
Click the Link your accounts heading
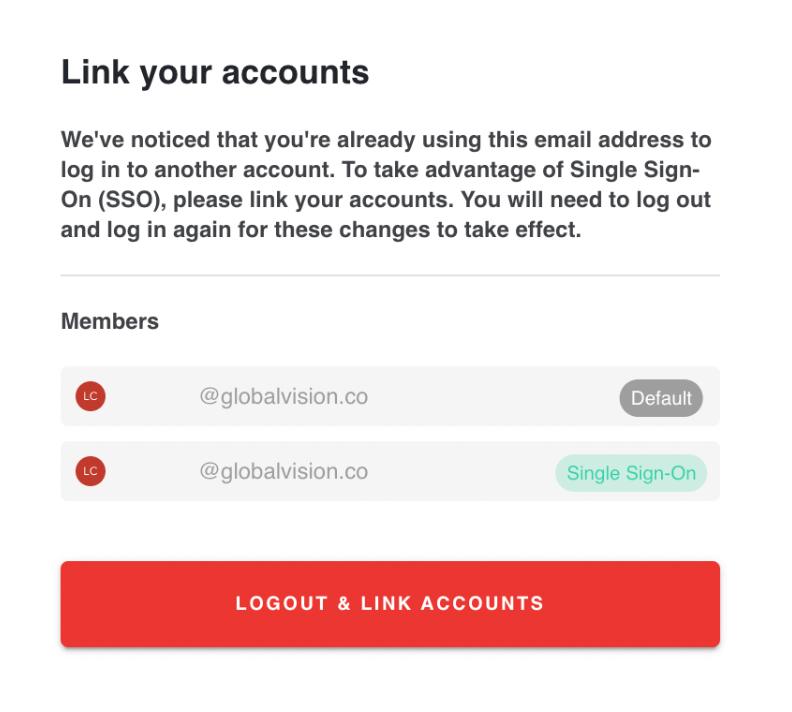pyautogui.click(x=215, y=72)
